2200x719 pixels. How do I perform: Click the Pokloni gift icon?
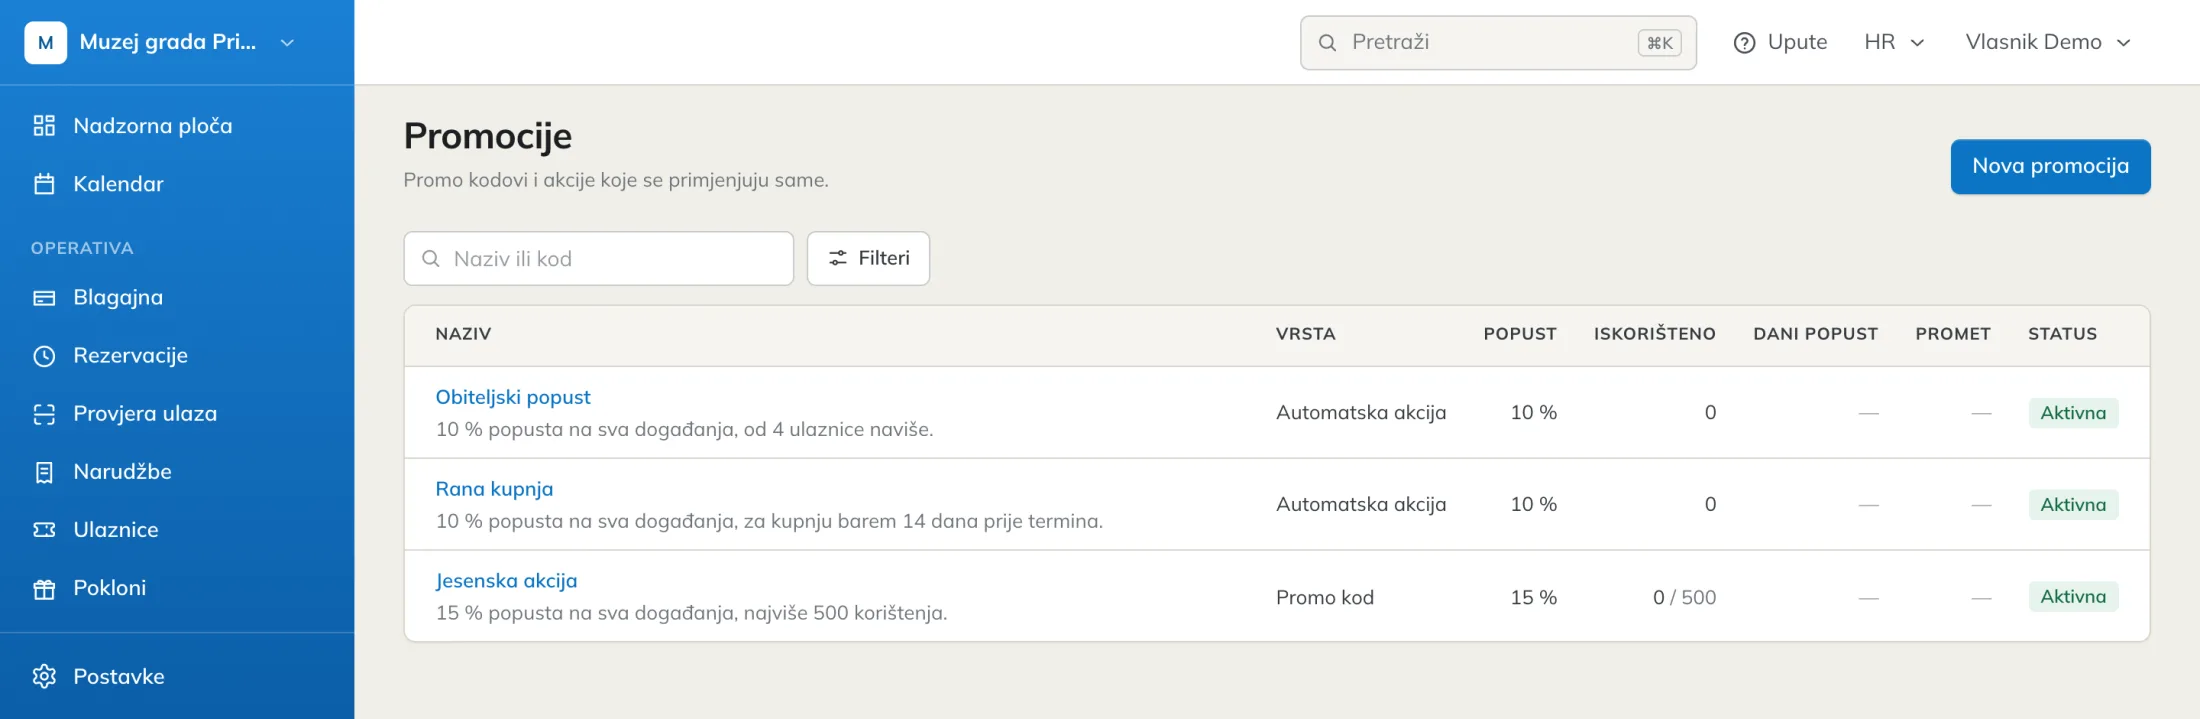click(x=44, y=588)
